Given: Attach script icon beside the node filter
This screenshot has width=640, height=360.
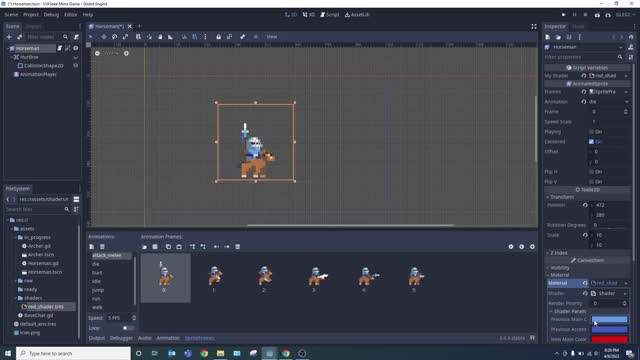Looking at the screenshot, I should 76,37.
